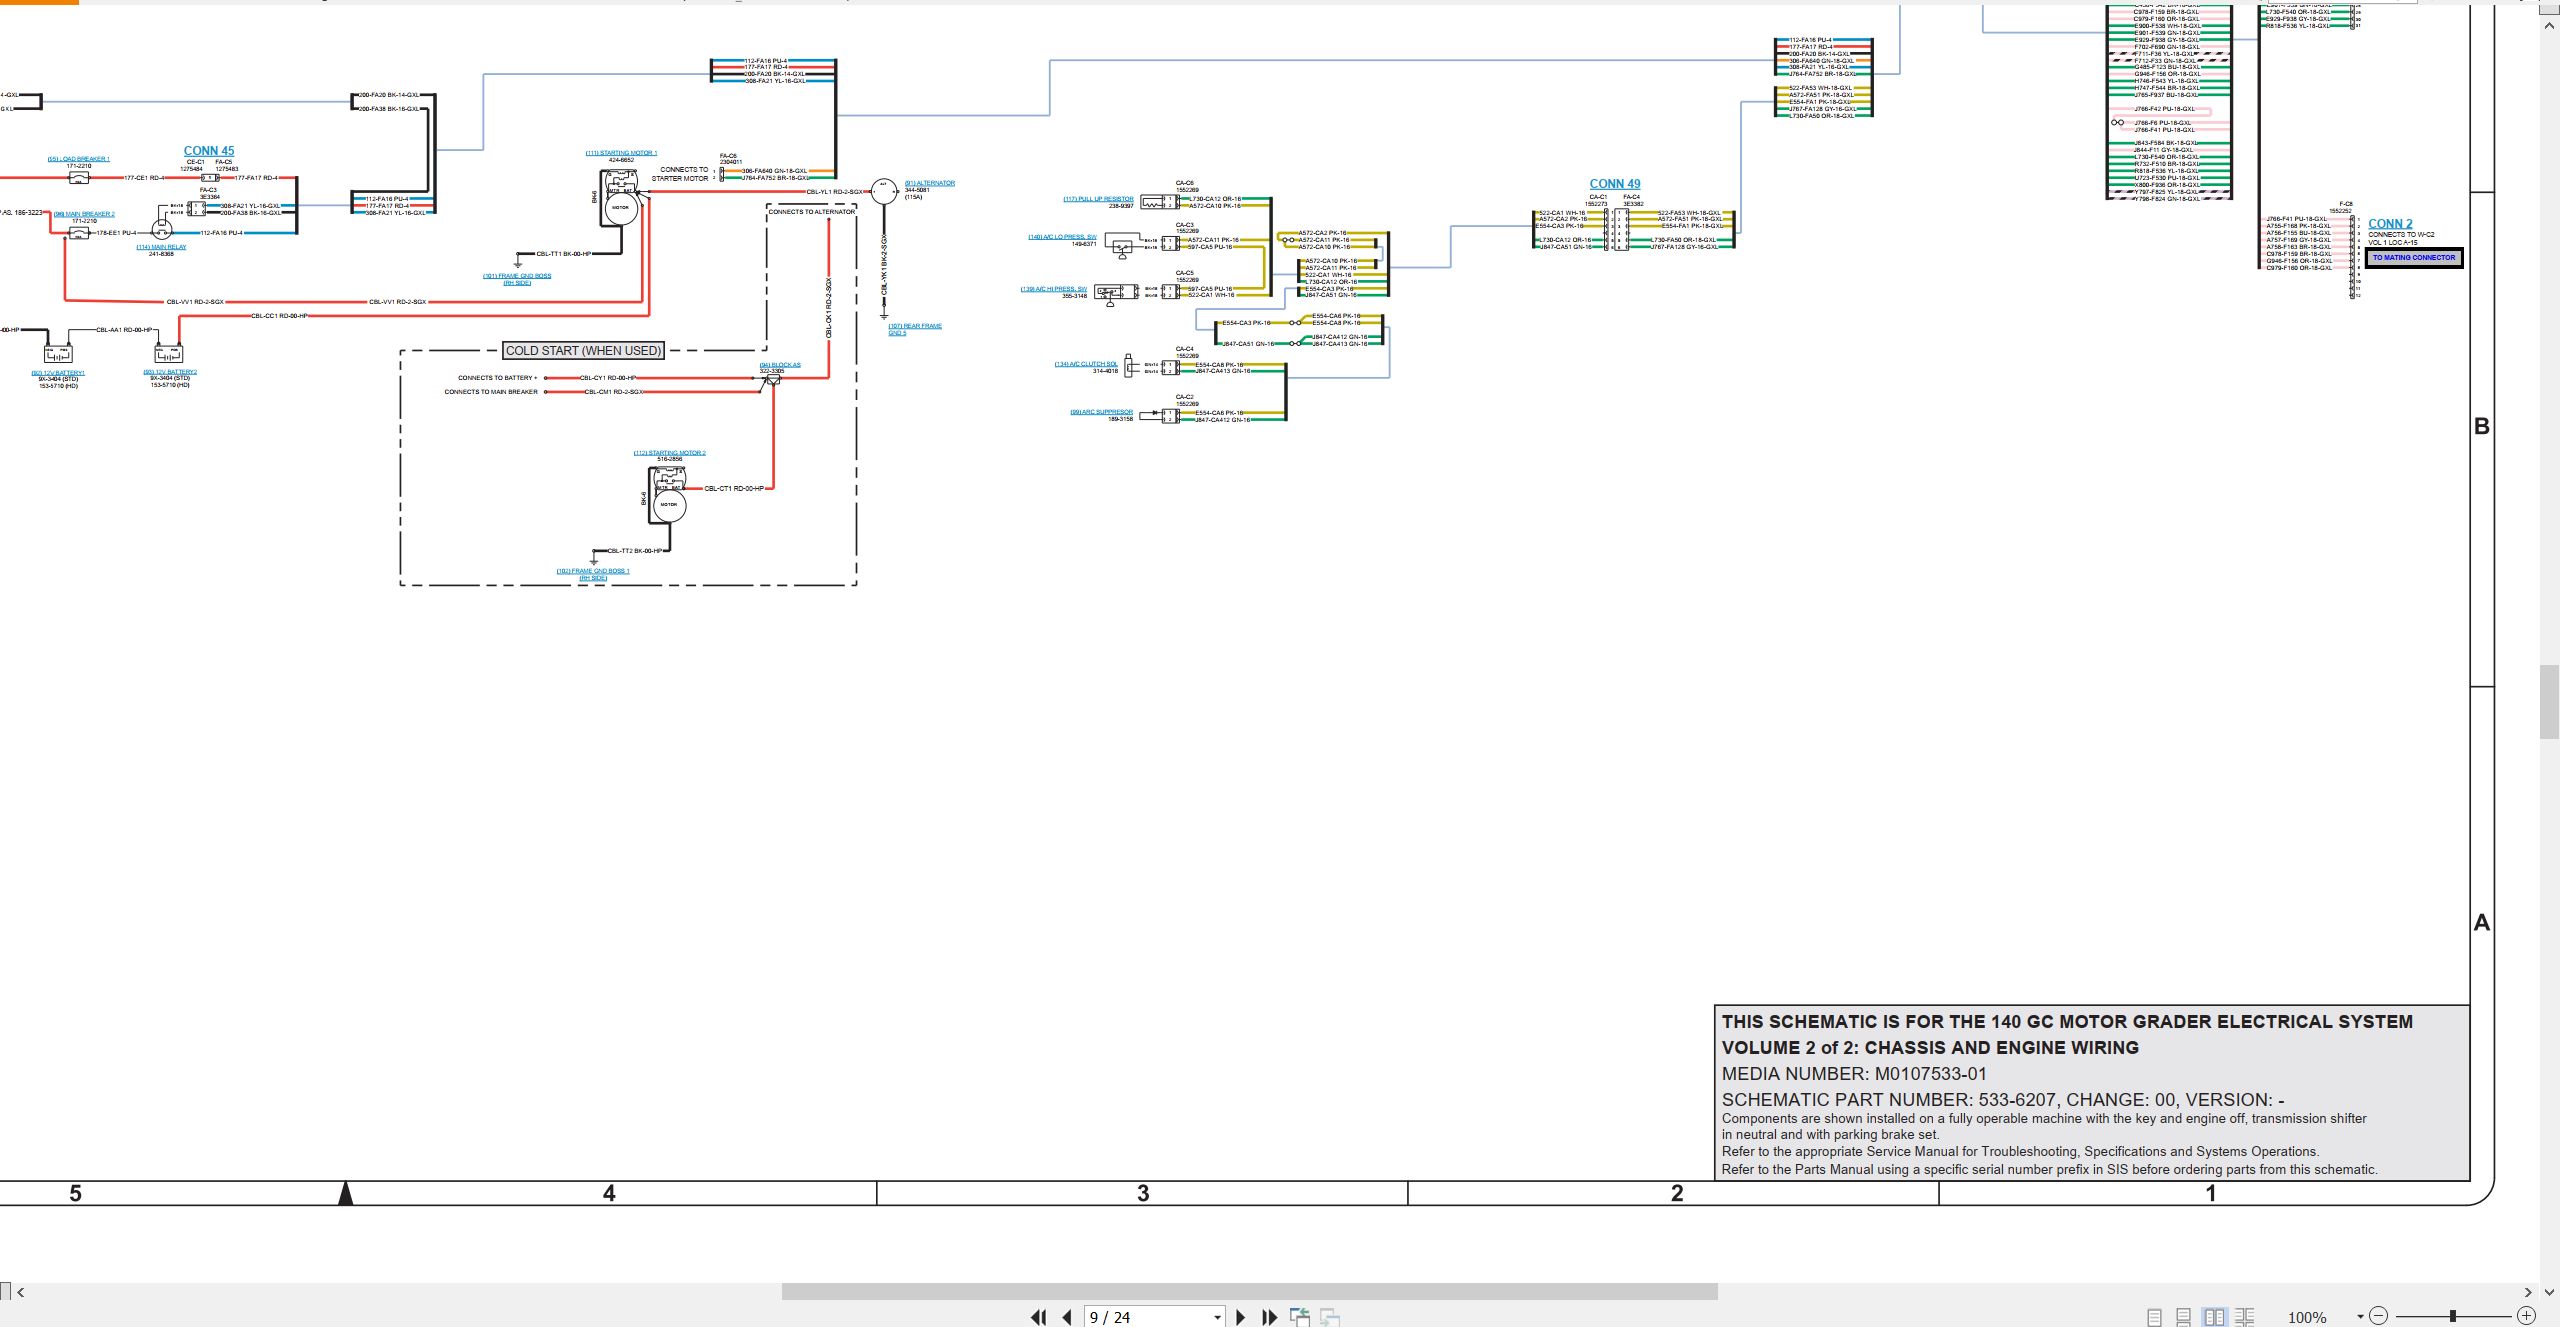Go to the previous page
This screenshot has width=2560, height=1327.
(1067, 1317)
